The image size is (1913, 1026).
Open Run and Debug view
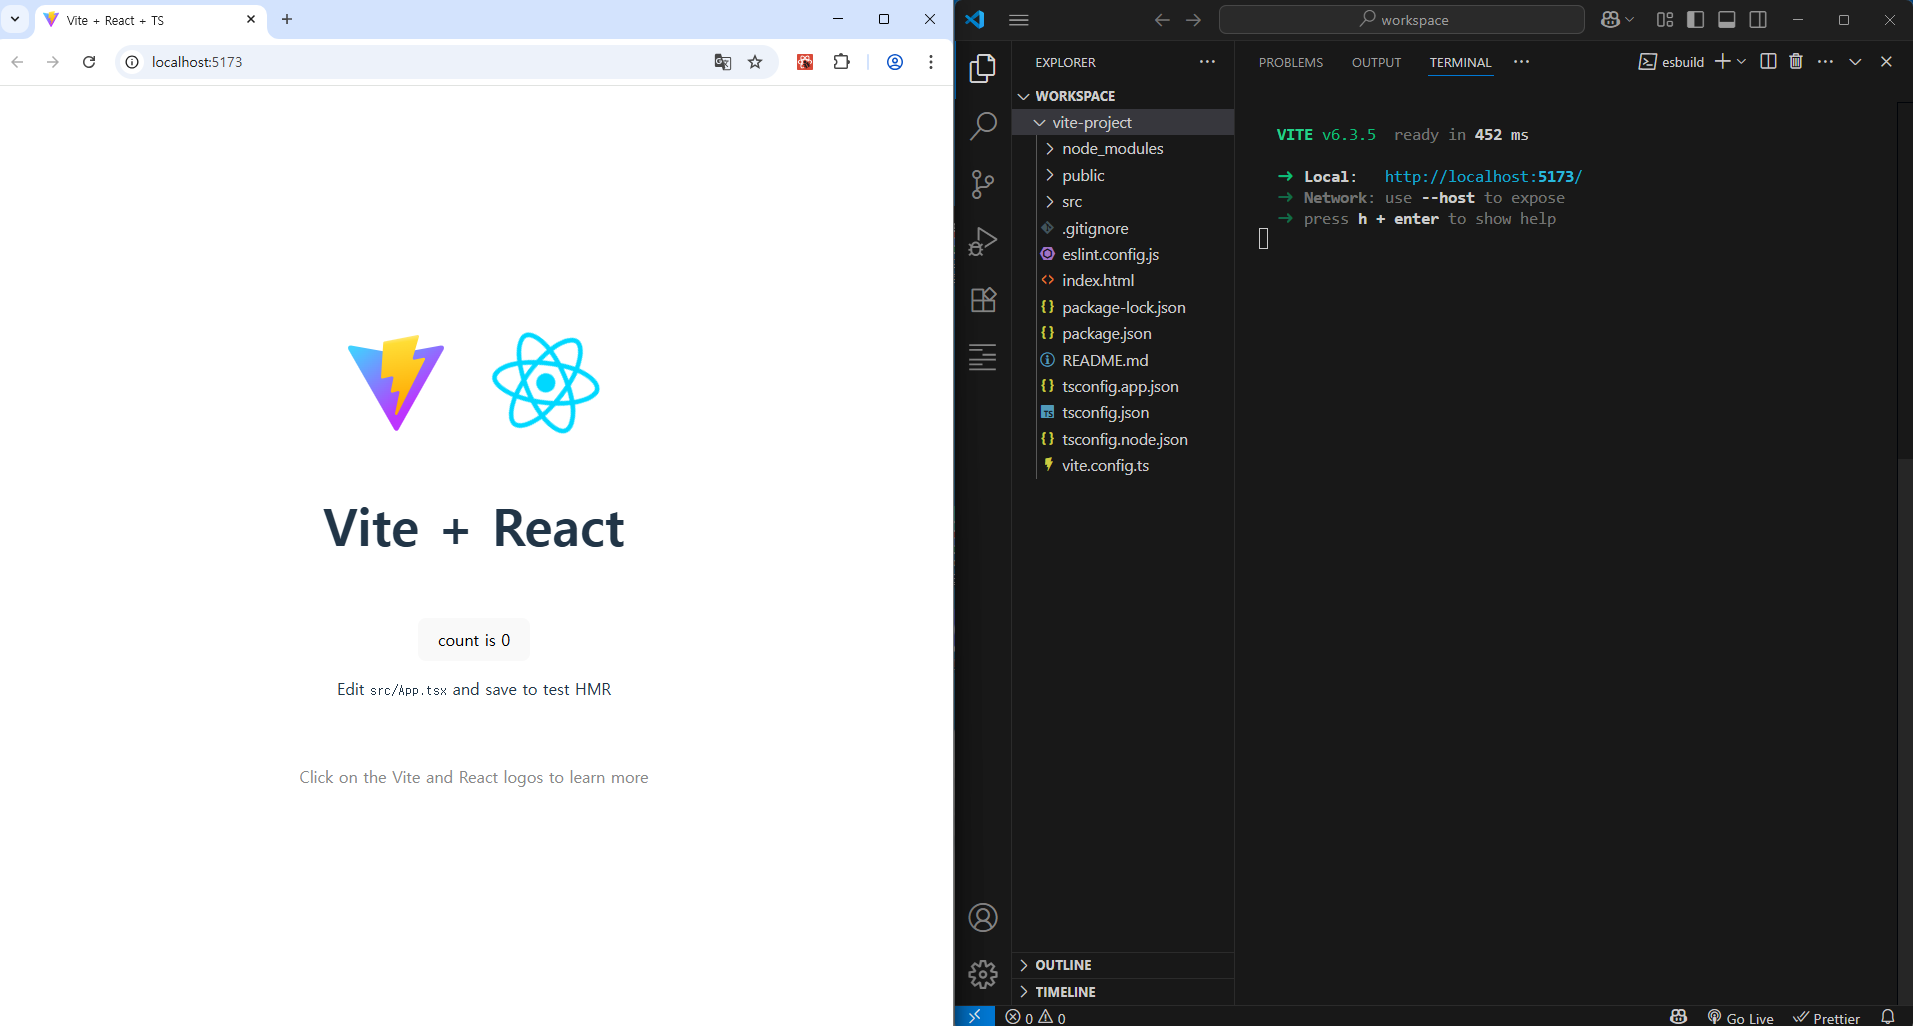coord(983,241)
